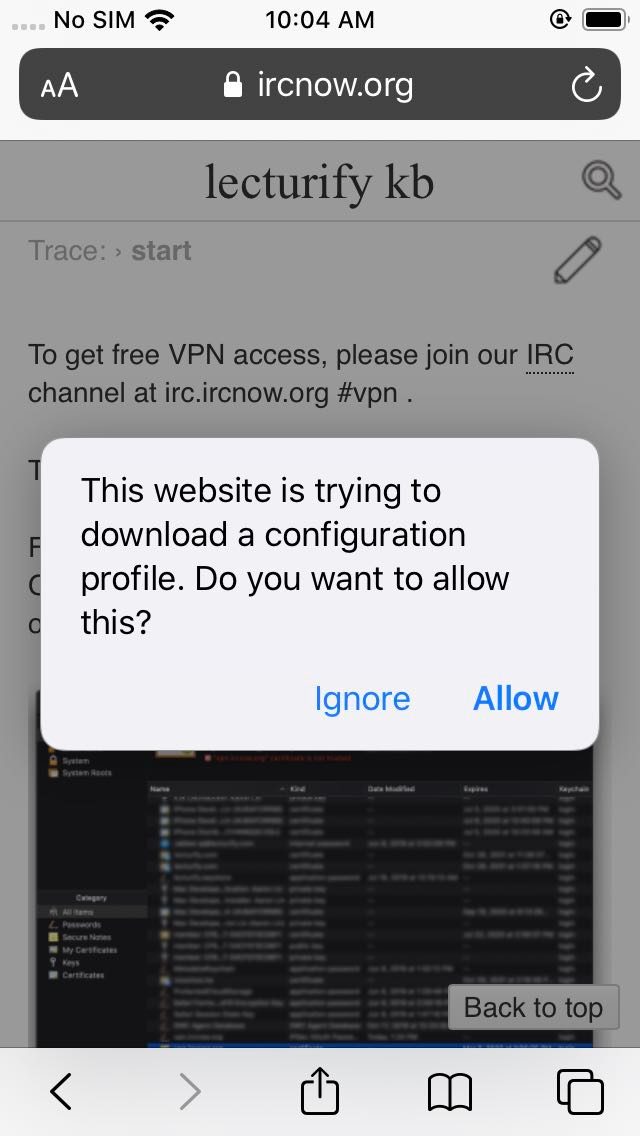Viewport: 640px width, 1136px height.
Task: Open Safari bookmarks book icon
Action: coord(449,1092)
